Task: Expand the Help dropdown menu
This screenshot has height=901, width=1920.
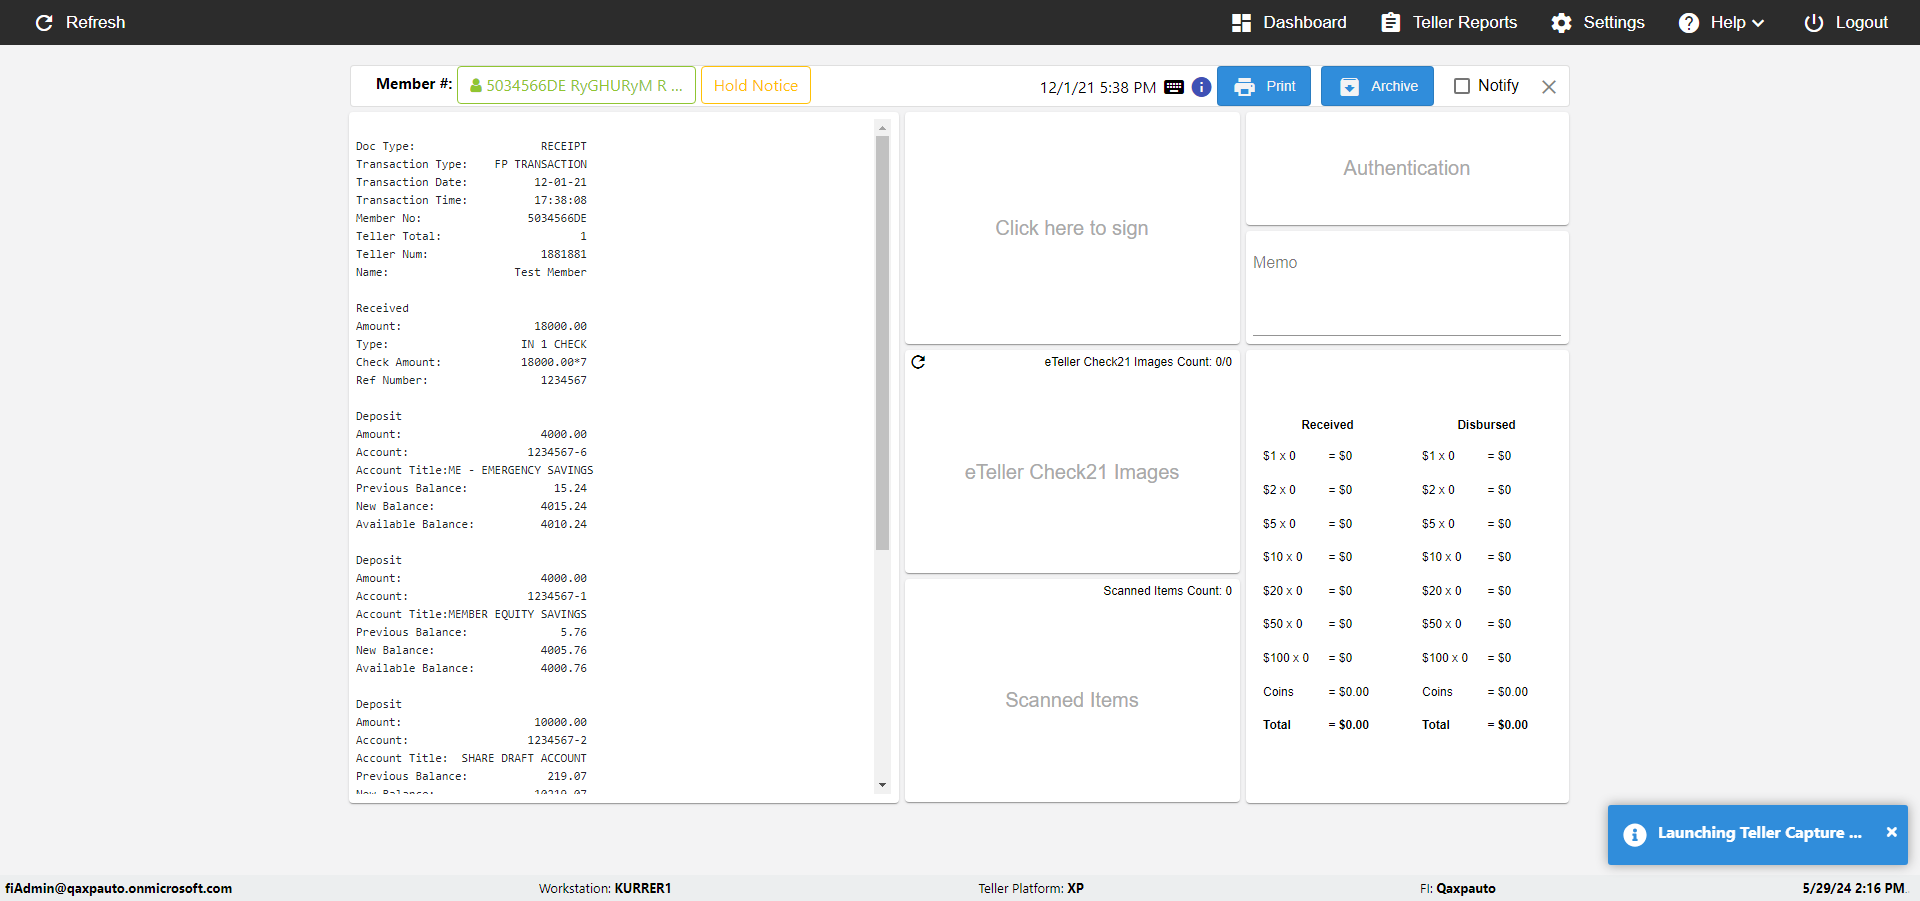Action: pos(1721,22)
